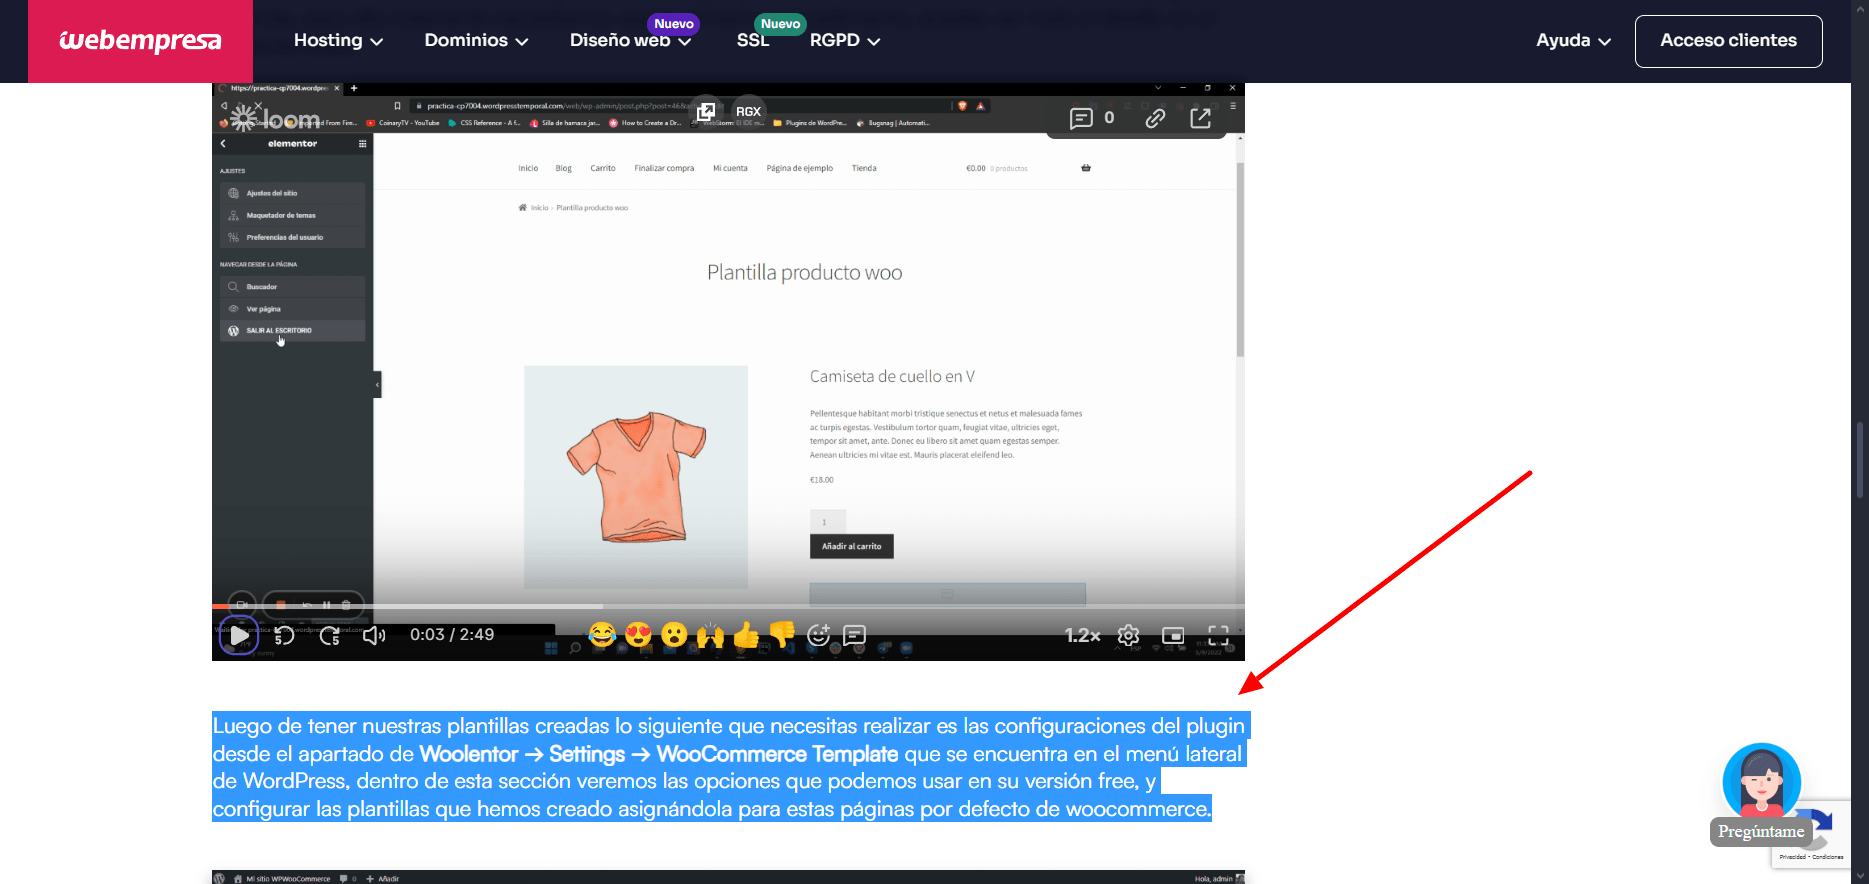The height and width of the screenshot is (884, 1869).
Task: Expand the Hosting menu
Action: (338, 41)
